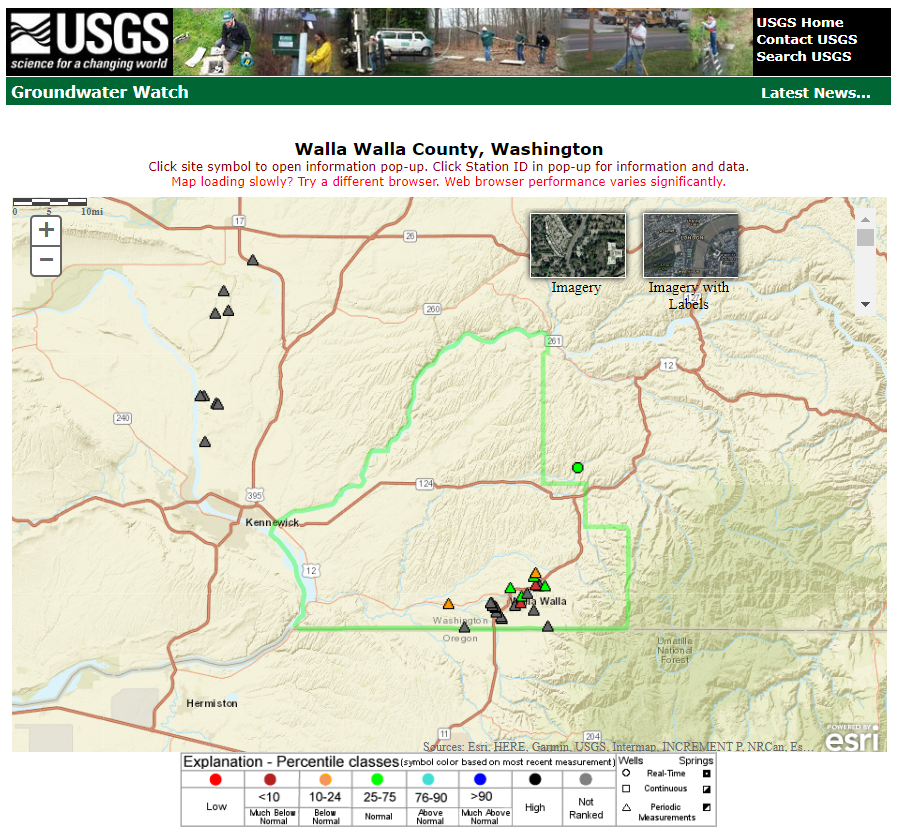Click the esri logo on the map
The height and width of the screenshot is (840, 898).
(x=852, y=738)
